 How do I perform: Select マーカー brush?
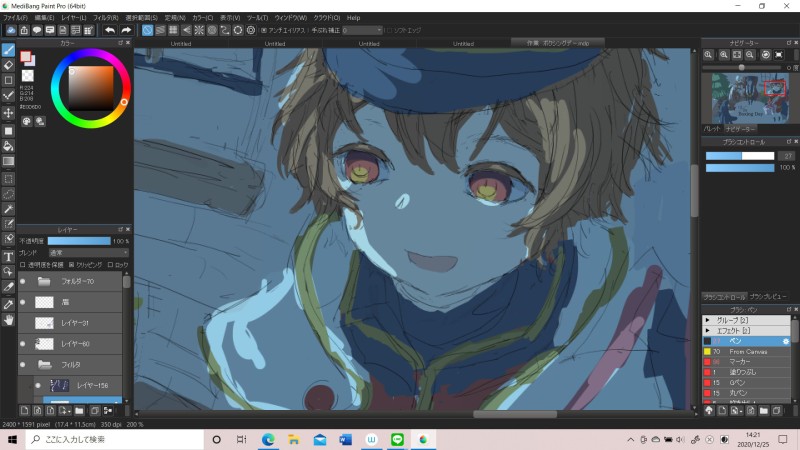pyautogui.click(x=747, y=362)
